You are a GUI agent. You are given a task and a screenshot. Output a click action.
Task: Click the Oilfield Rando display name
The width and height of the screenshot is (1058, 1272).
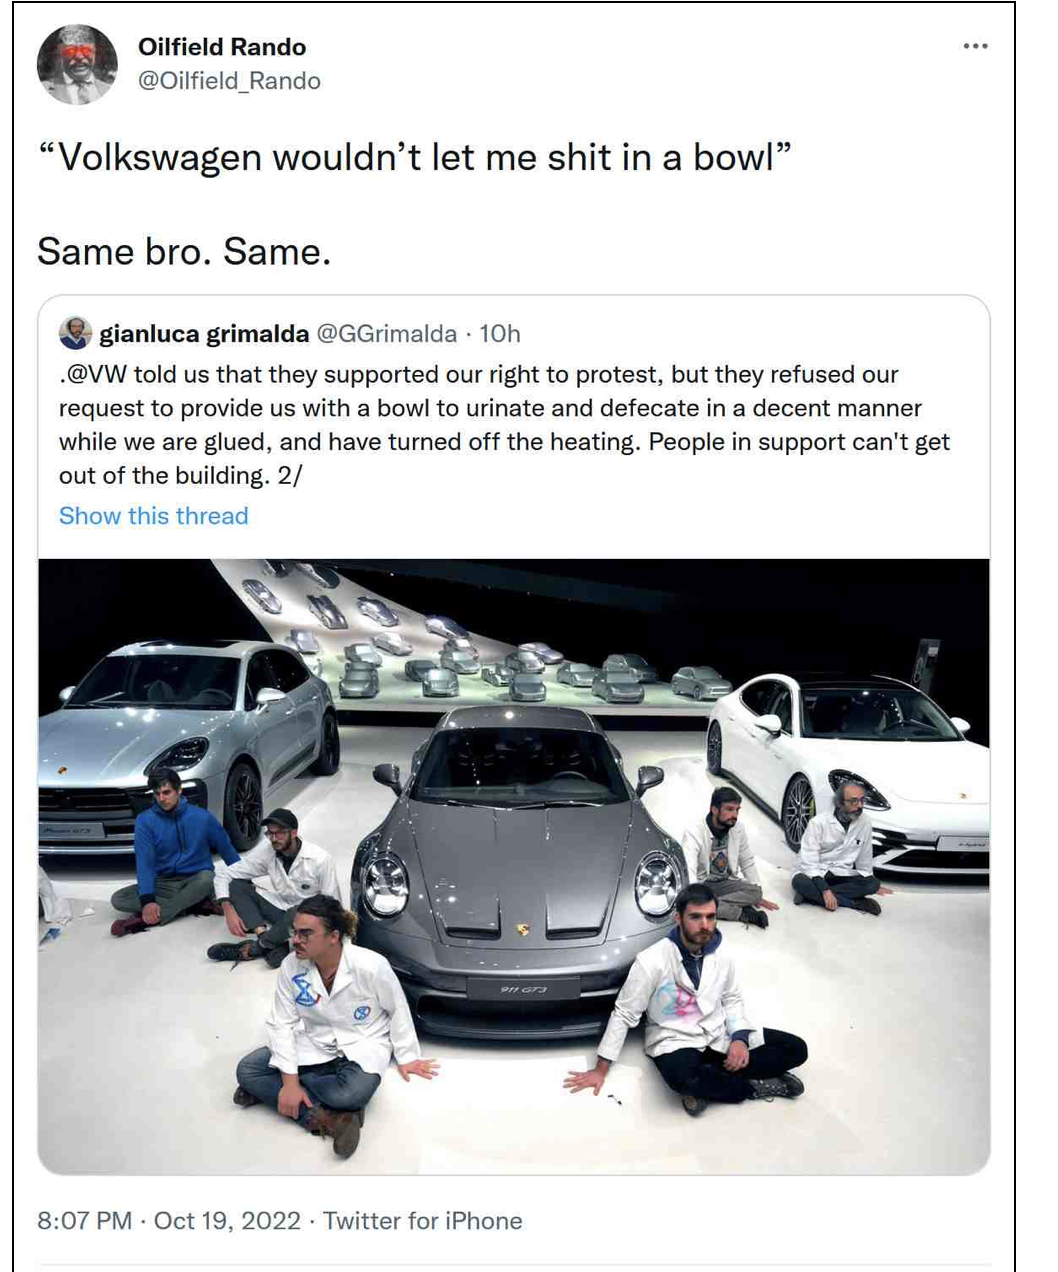(x=222, y=46)
